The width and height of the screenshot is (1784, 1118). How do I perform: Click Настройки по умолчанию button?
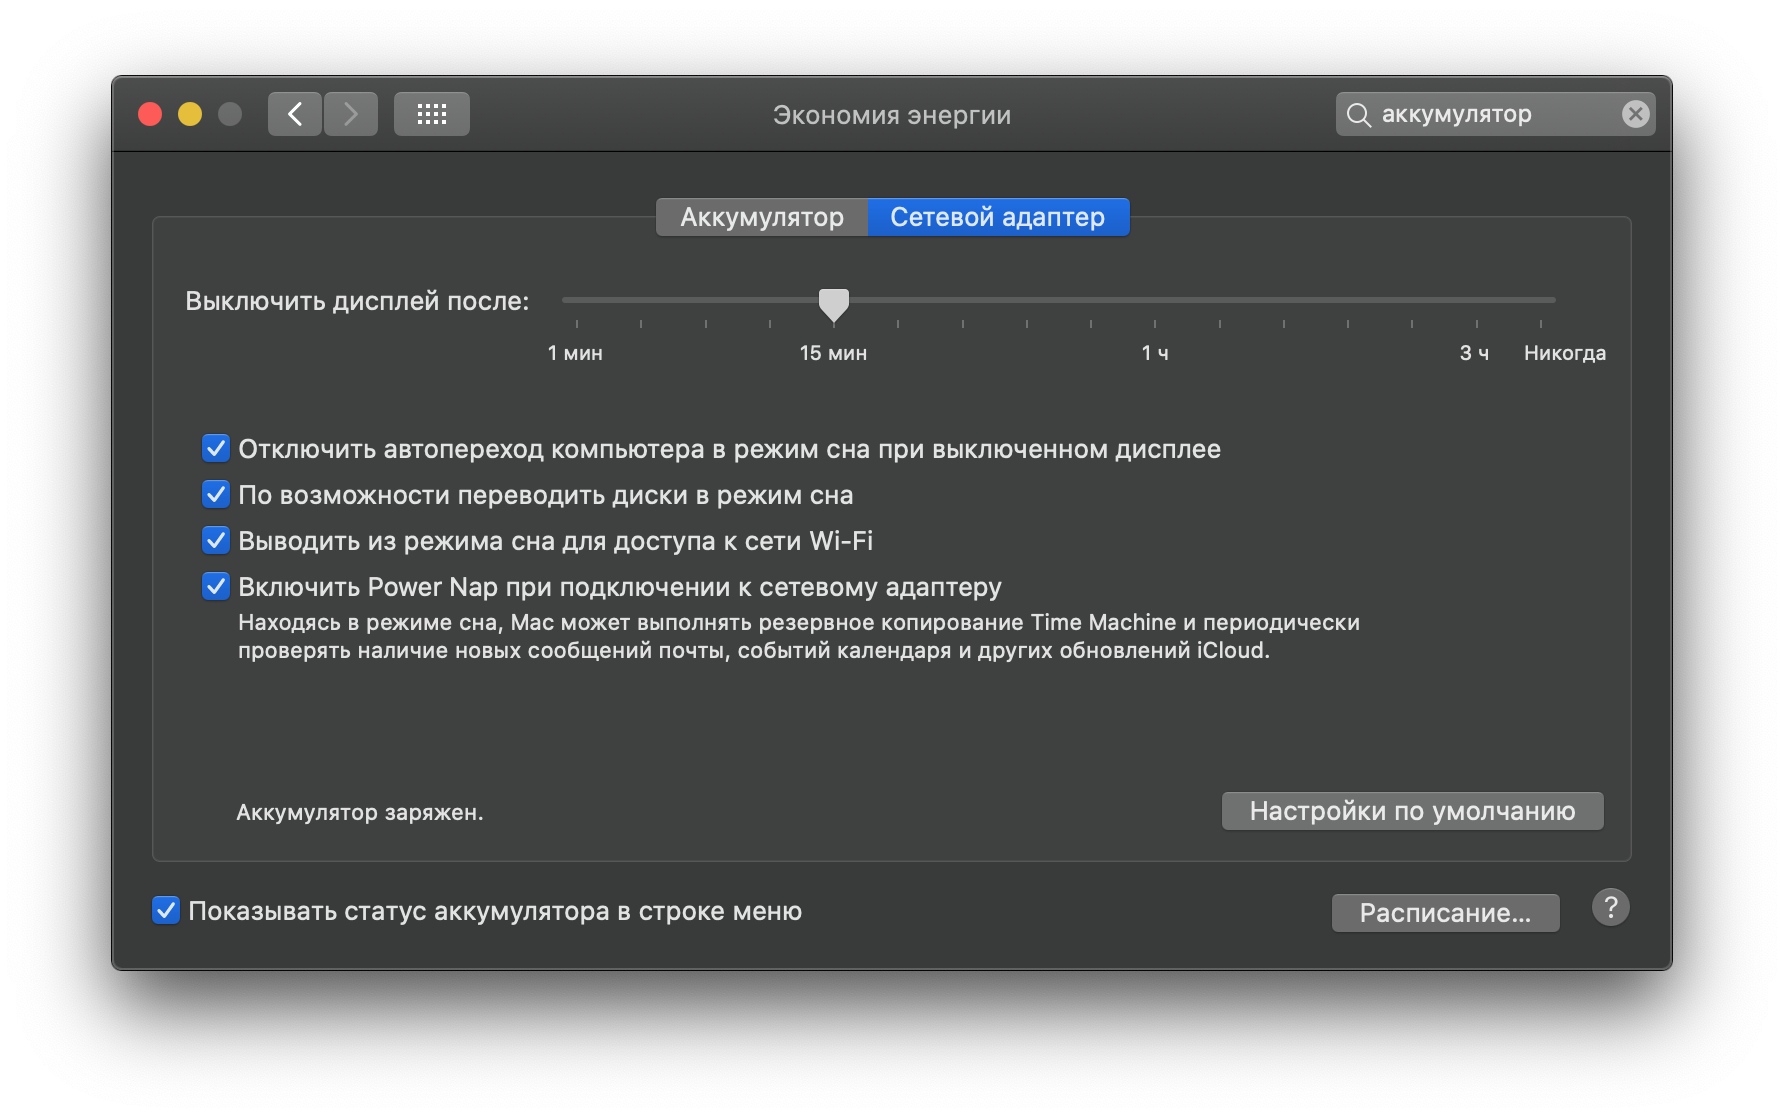pyautogui.click(x=1412, y=811)
